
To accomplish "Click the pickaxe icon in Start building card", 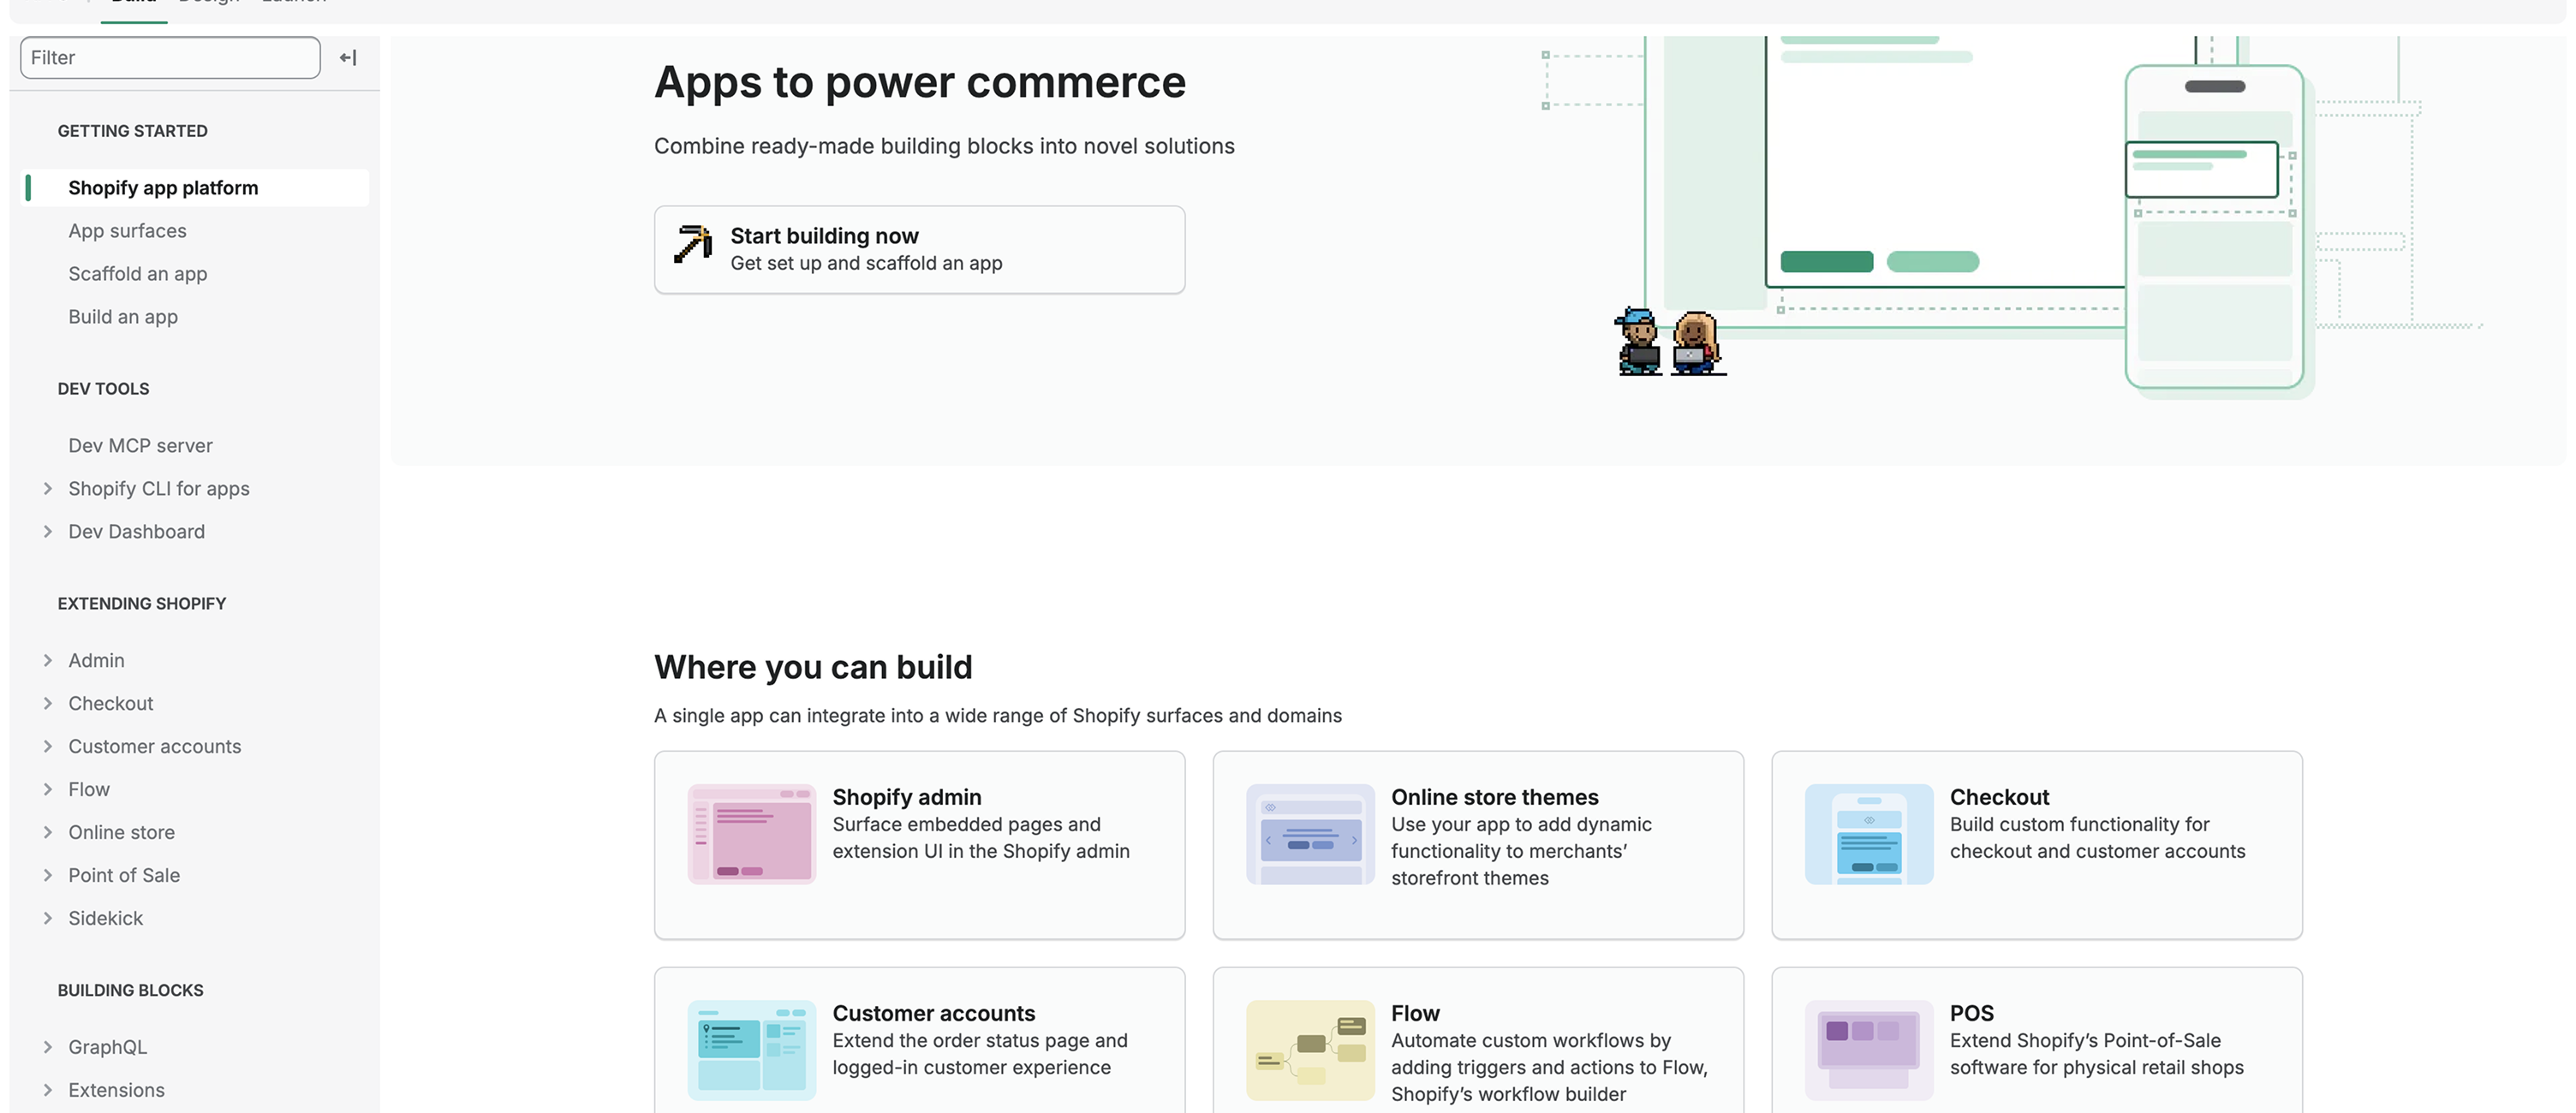I will click(692, 245).
